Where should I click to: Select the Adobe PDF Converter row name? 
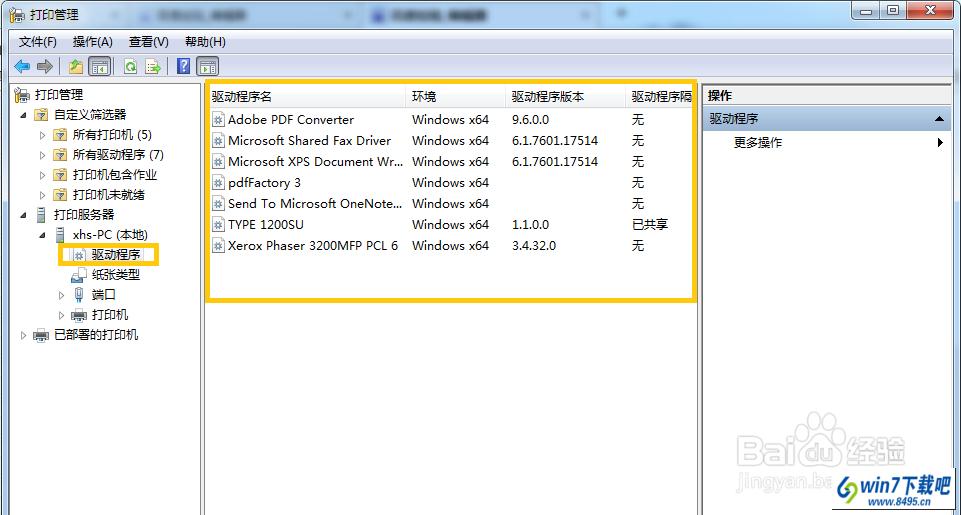291,120
